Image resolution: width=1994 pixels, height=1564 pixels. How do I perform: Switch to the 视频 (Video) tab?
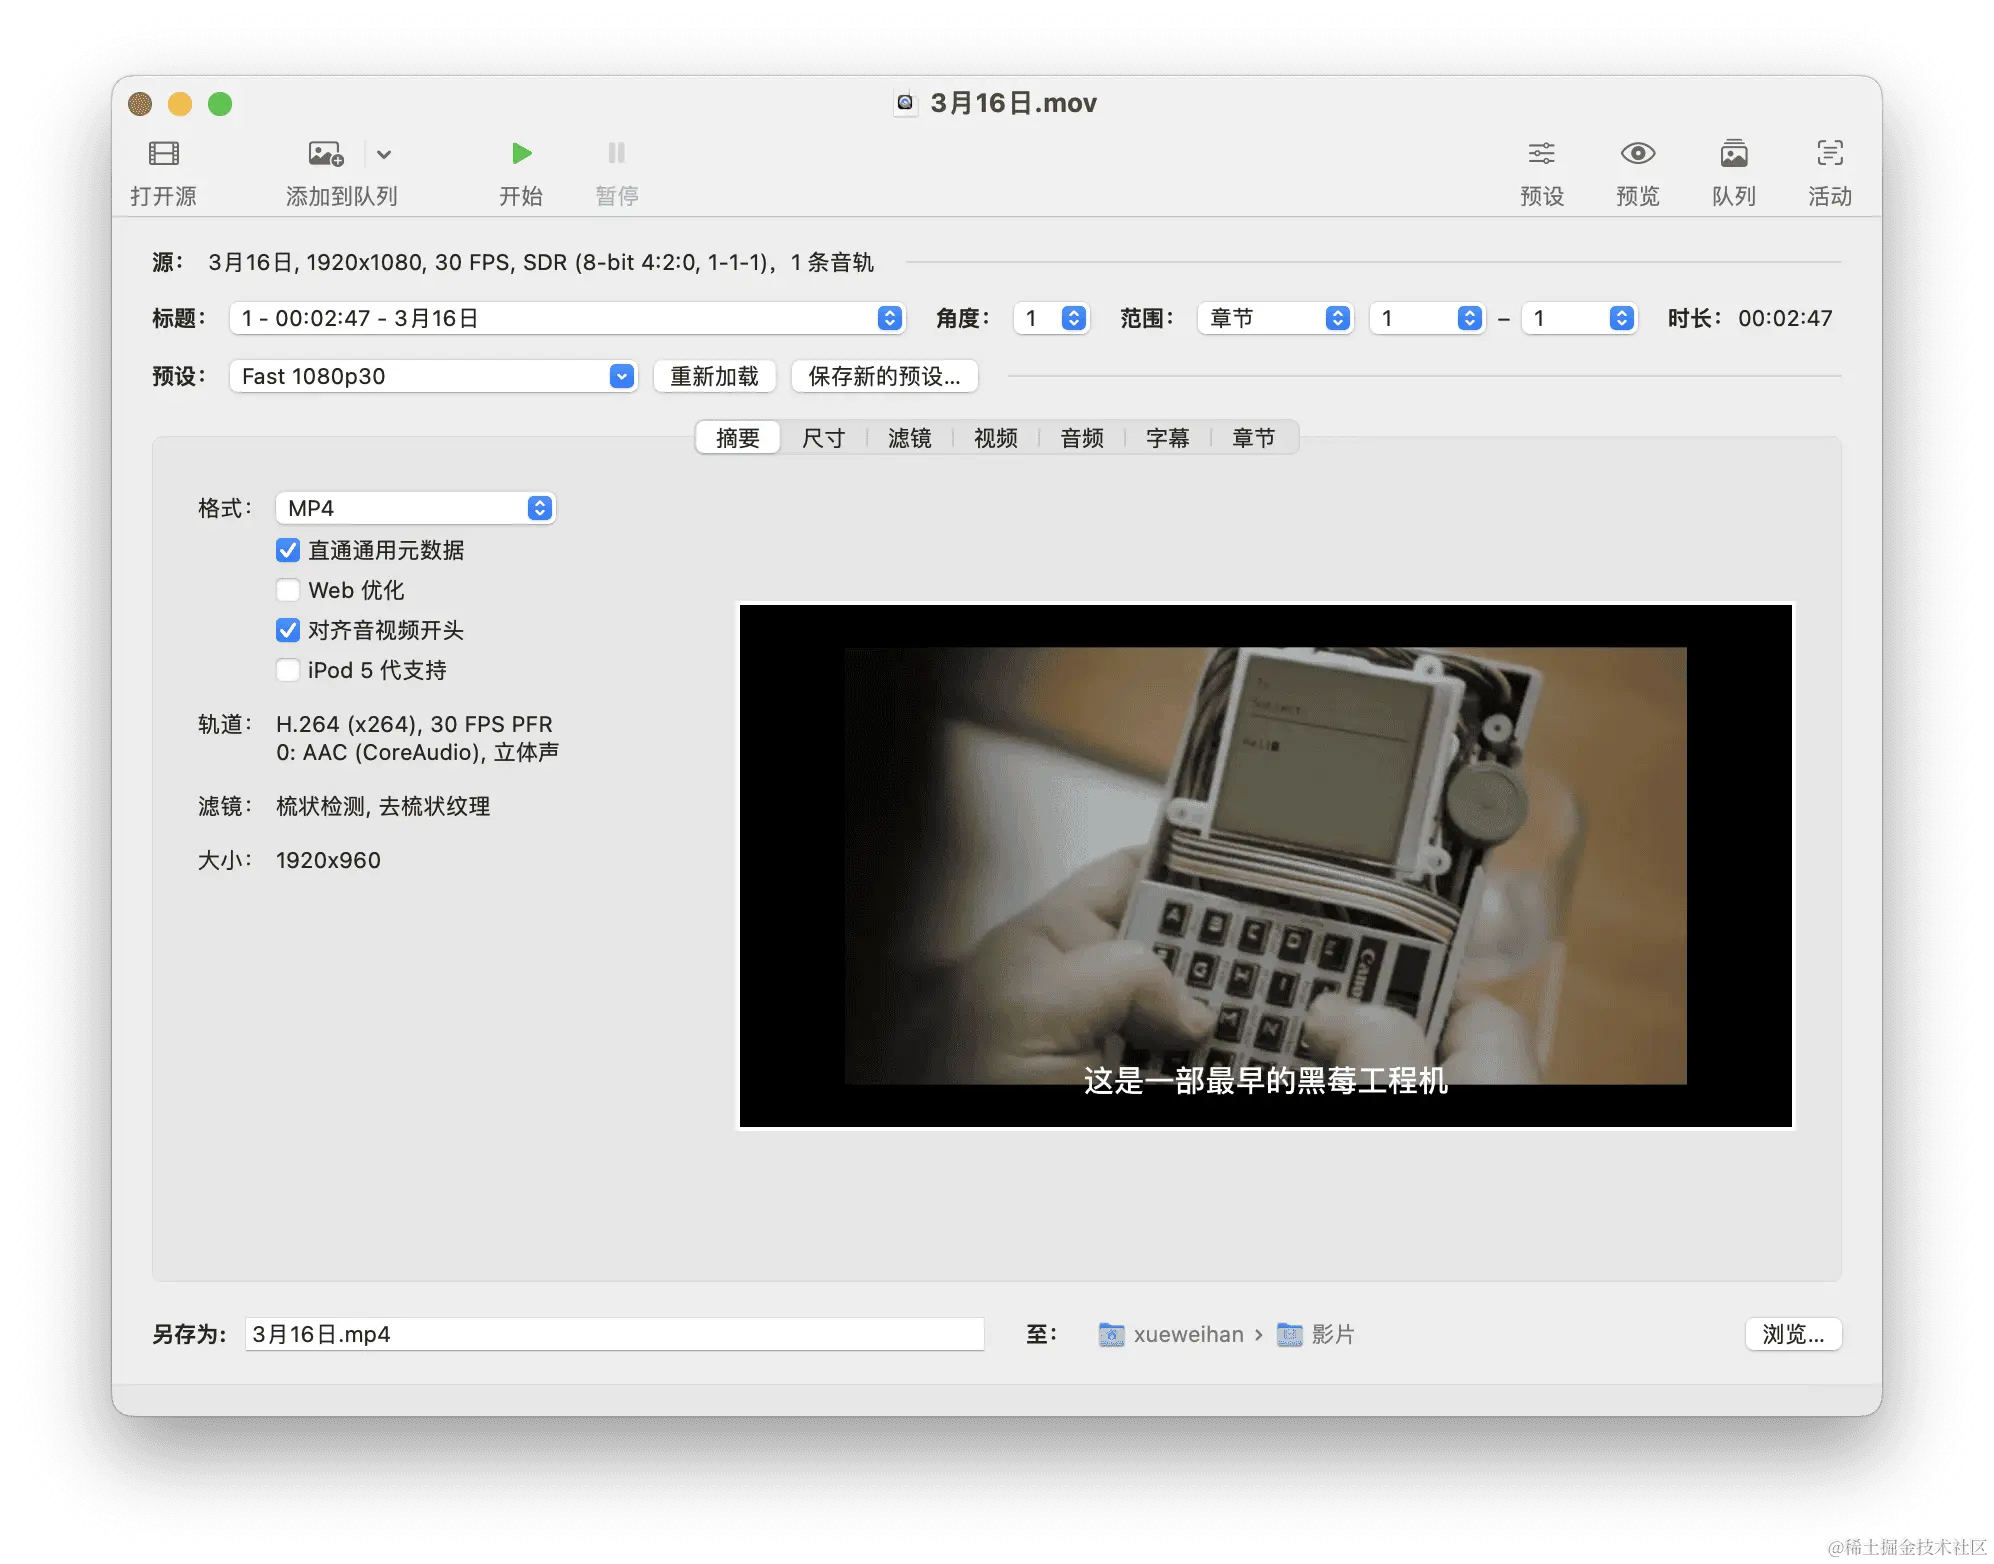tap(995, 437)
